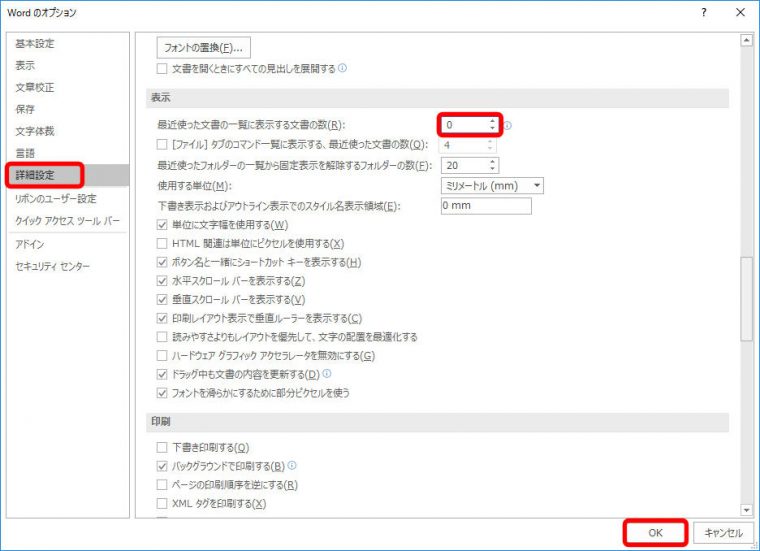Check XML タグを印刷する
Image resolution: width=760 pixels, height=551 pixels.
pyautogui.click(x=162, y=504)
